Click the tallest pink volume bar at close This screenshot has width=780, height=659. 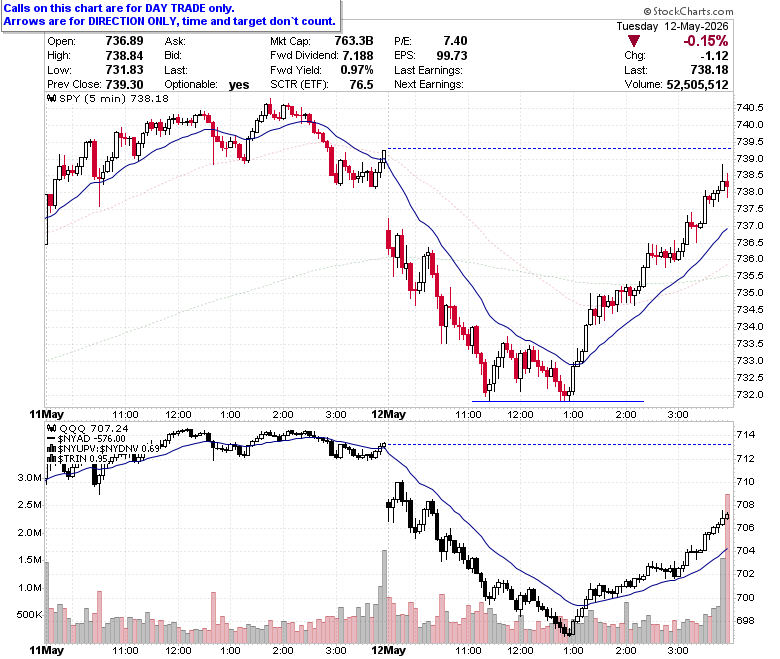727,568
